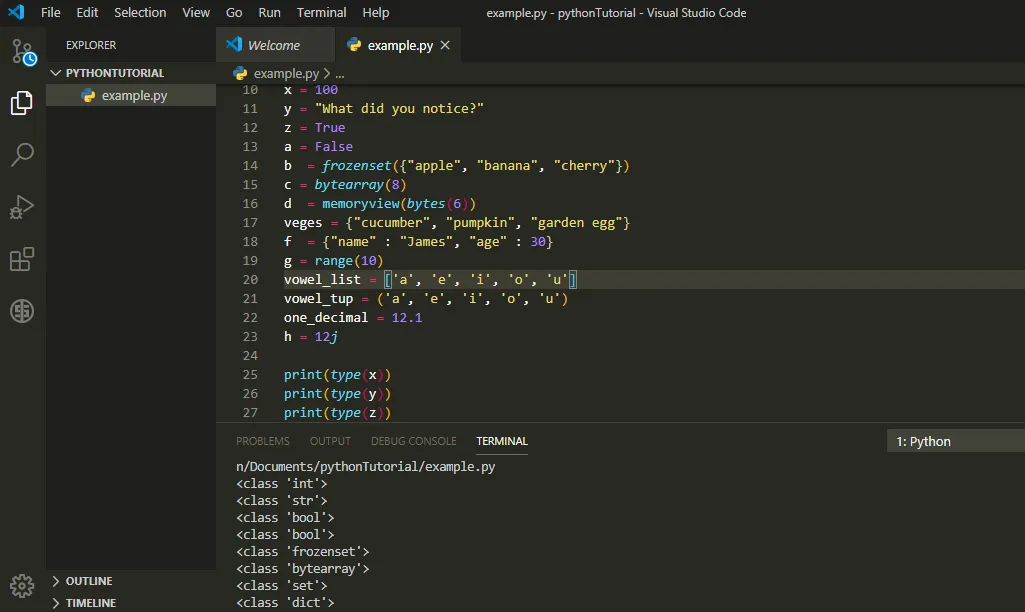Click the veges variable on line 17

(x=303, y=223)
